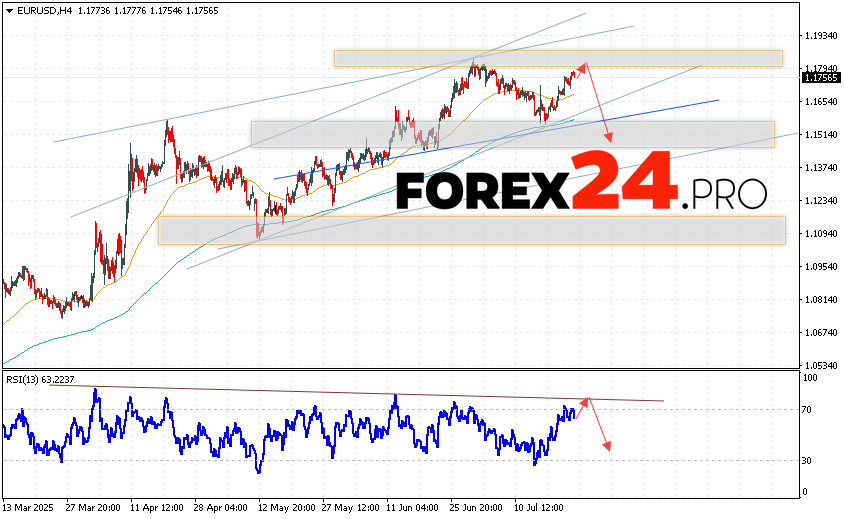
Task: Select the 1.17546 low price value in header
Action: point(167,11)
